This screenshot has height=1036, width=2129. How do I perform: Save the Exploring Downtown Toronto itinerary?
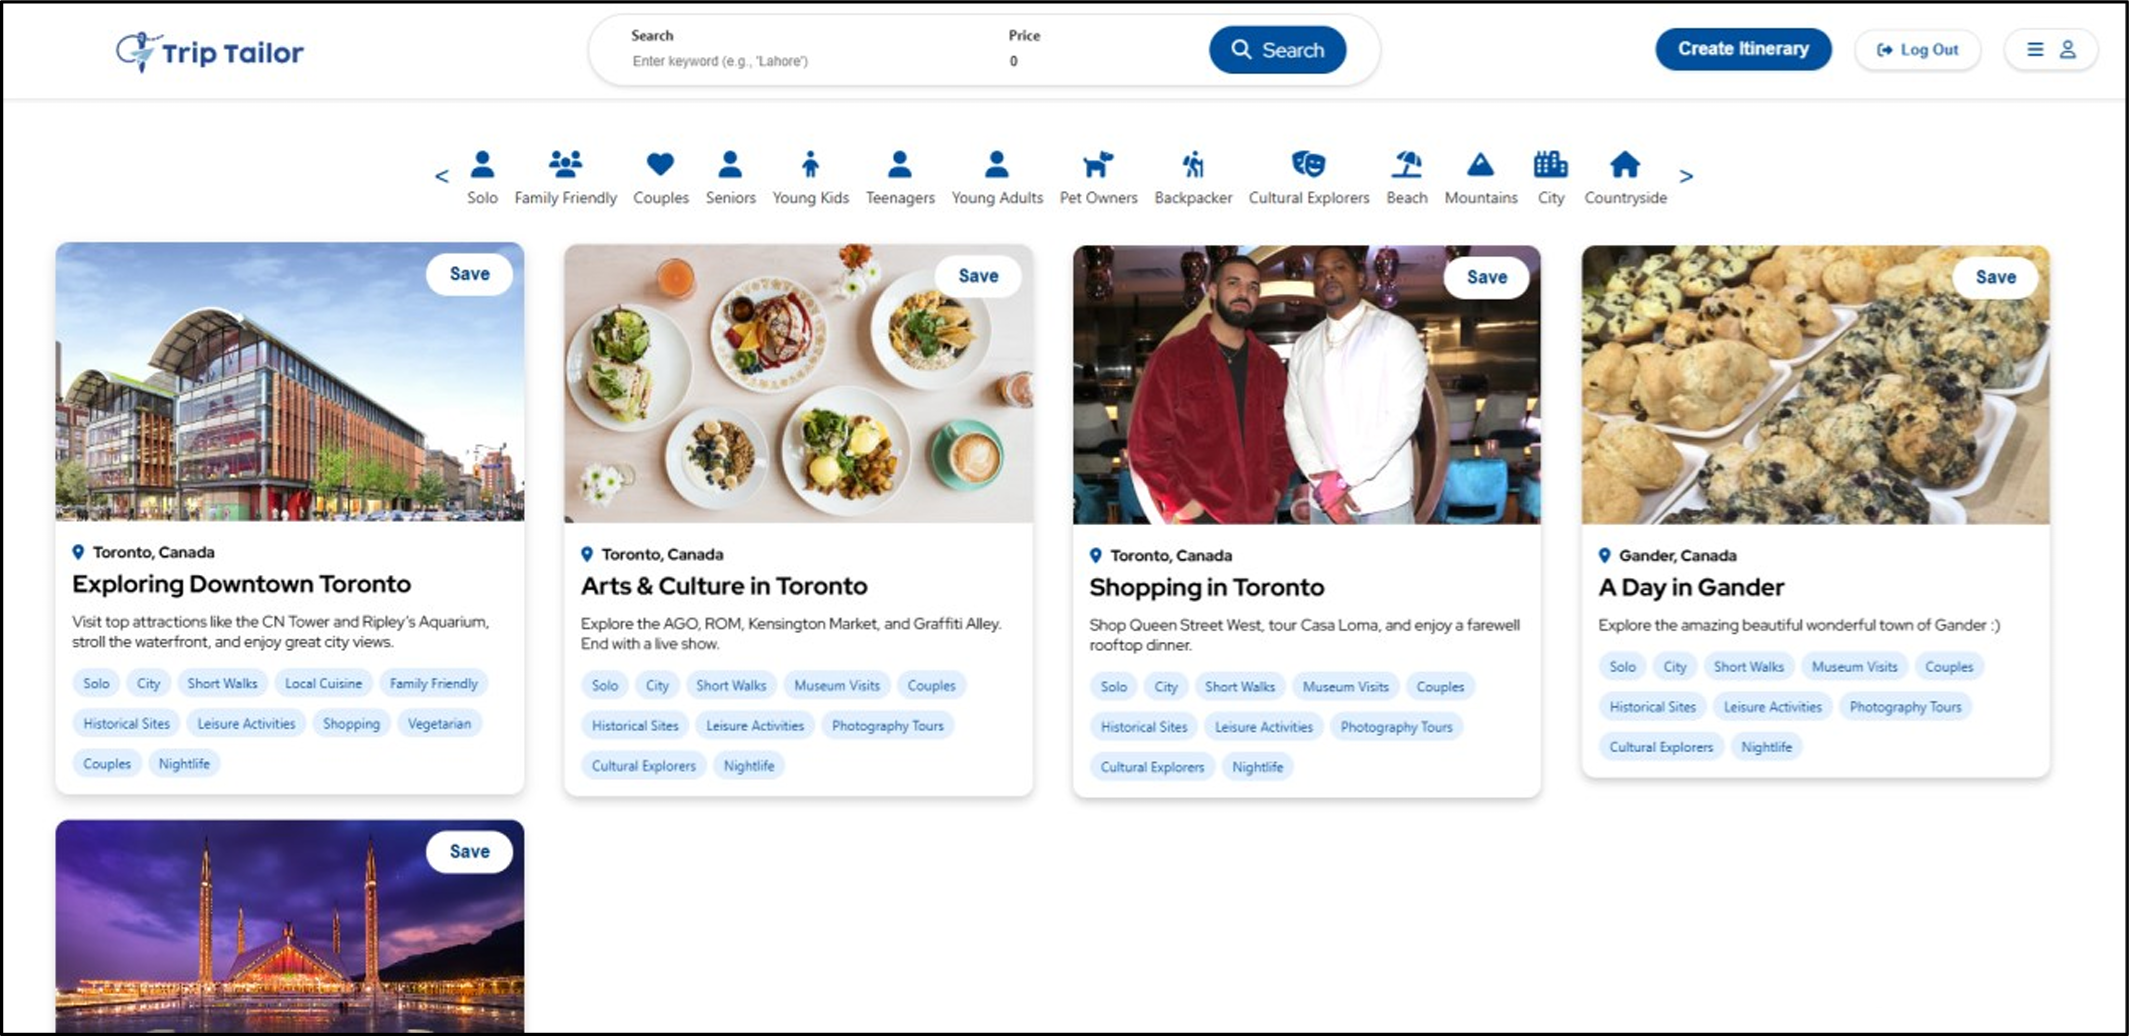[469, 274]
